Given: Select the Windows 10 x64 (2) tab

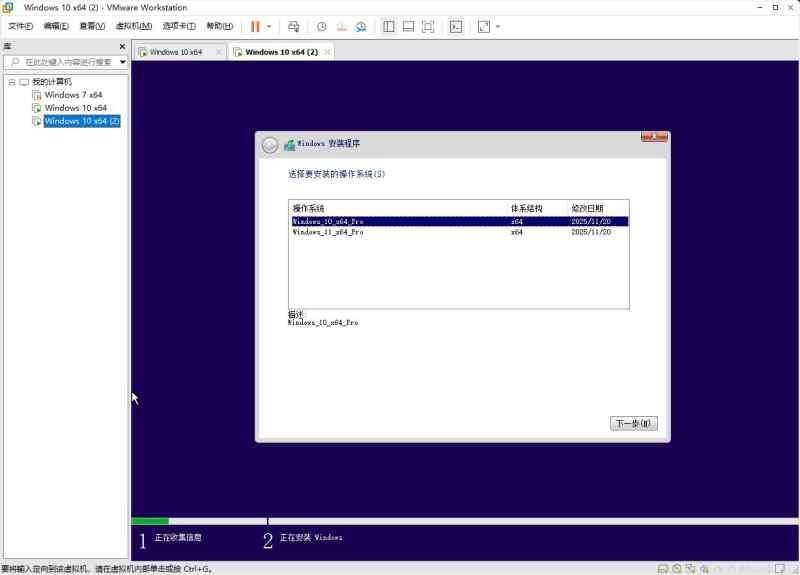Looking at the screenshot, I should pos(281,52).
